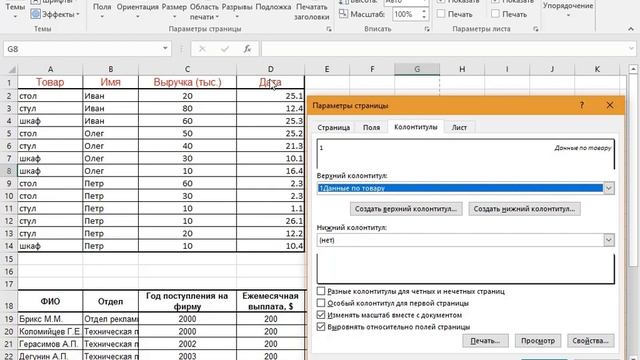Open the Поля margins dropdown
This screenshot has height=360, width=640.
[x=102, y=11]
